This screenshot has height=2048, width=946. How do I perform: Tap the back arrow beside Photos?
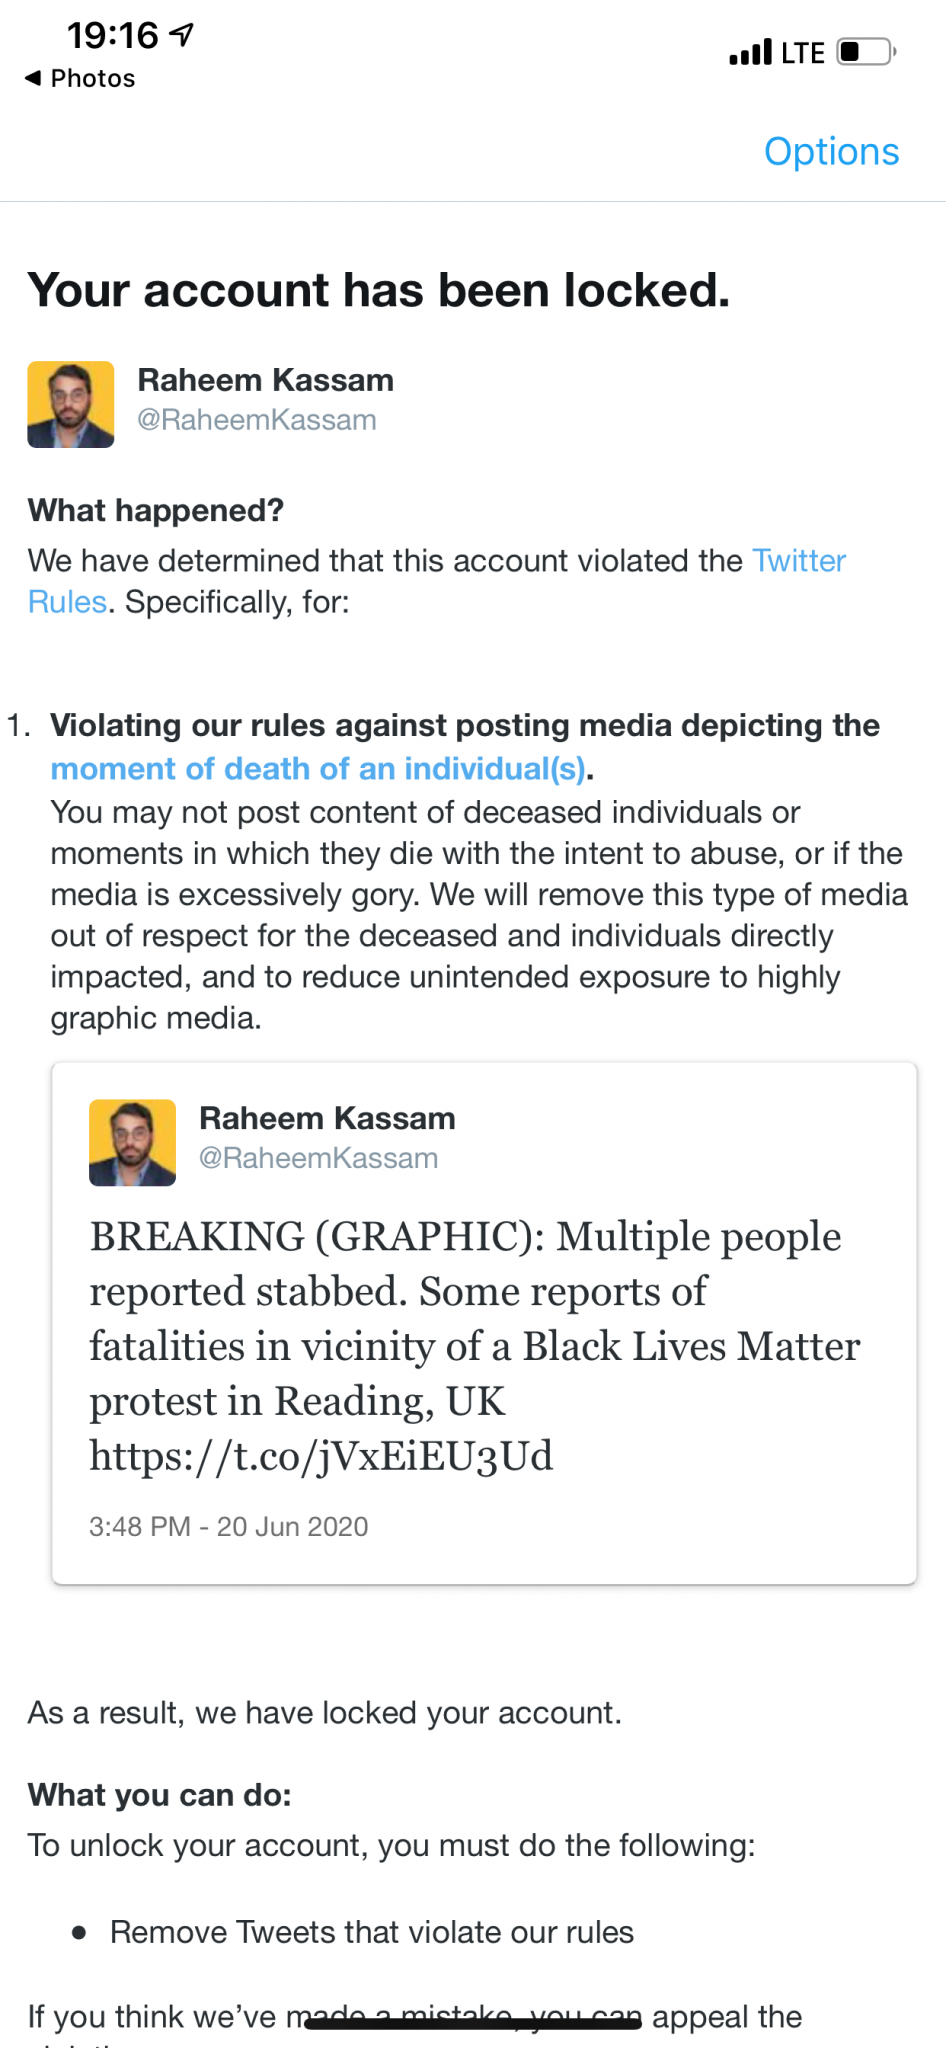(33, 78)
